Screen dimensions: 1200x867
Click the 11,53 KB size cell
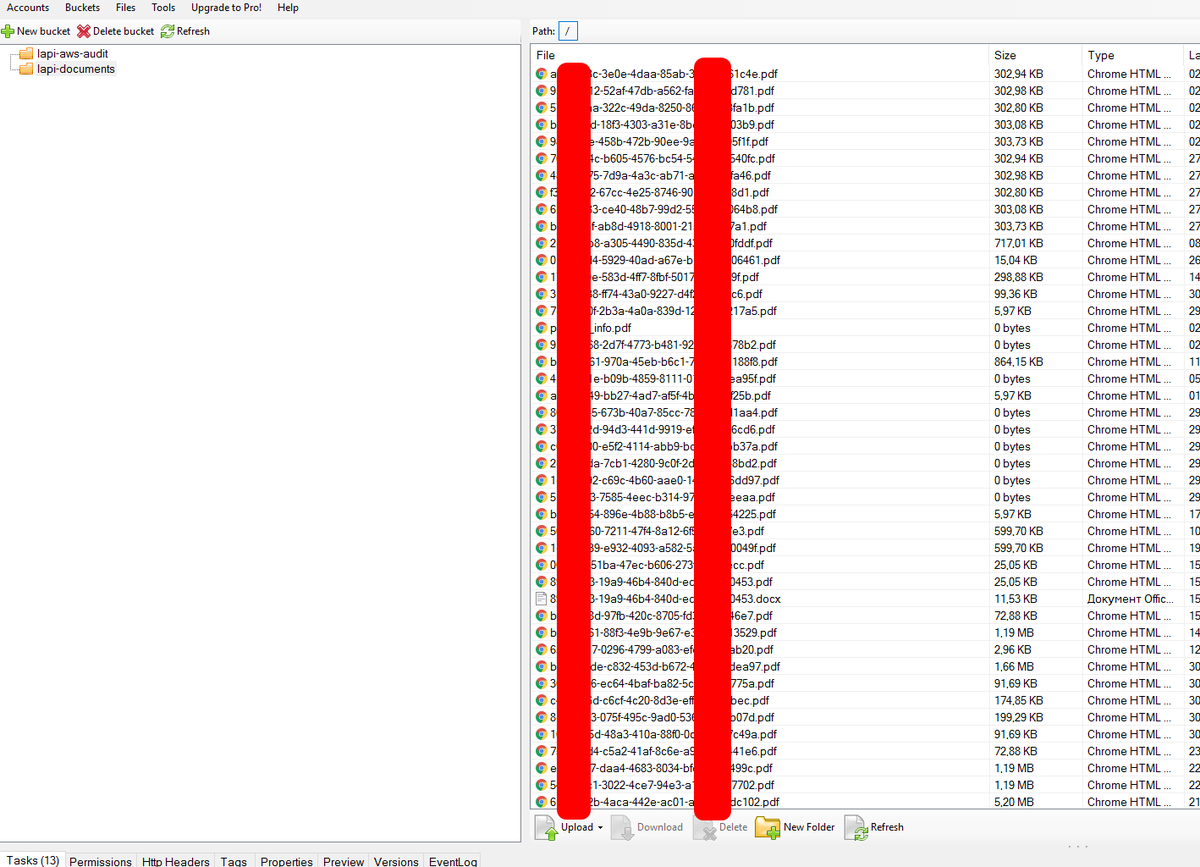pos(1016,599)
